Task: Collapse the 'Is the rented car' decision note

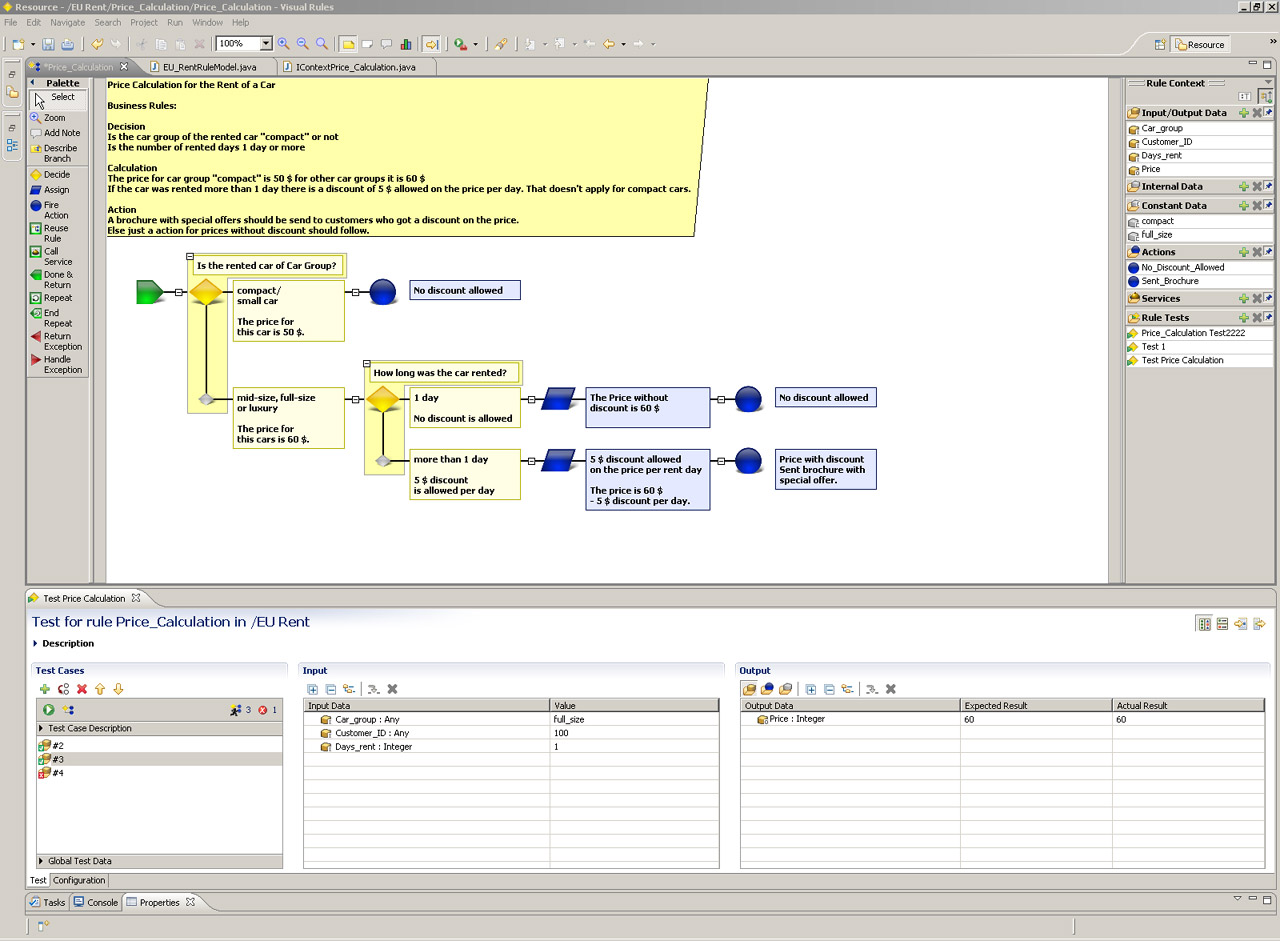Action: click(x=190, y=256)
